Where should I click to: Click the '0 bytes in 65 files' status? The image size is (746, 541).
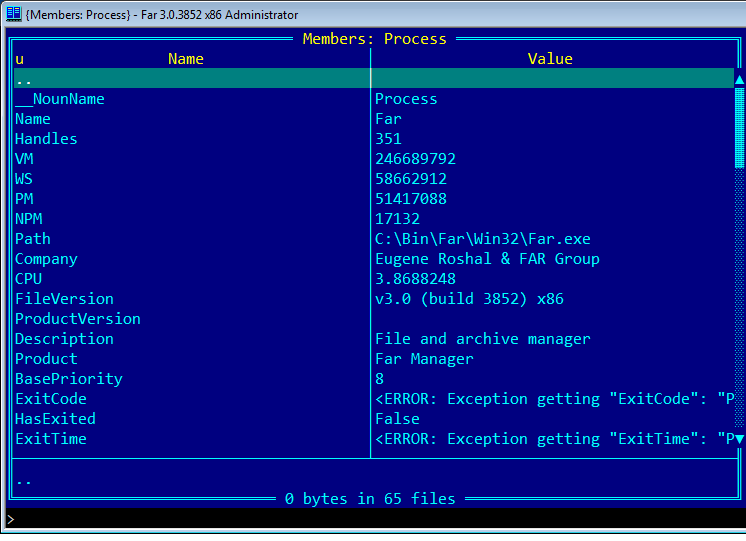370,499
